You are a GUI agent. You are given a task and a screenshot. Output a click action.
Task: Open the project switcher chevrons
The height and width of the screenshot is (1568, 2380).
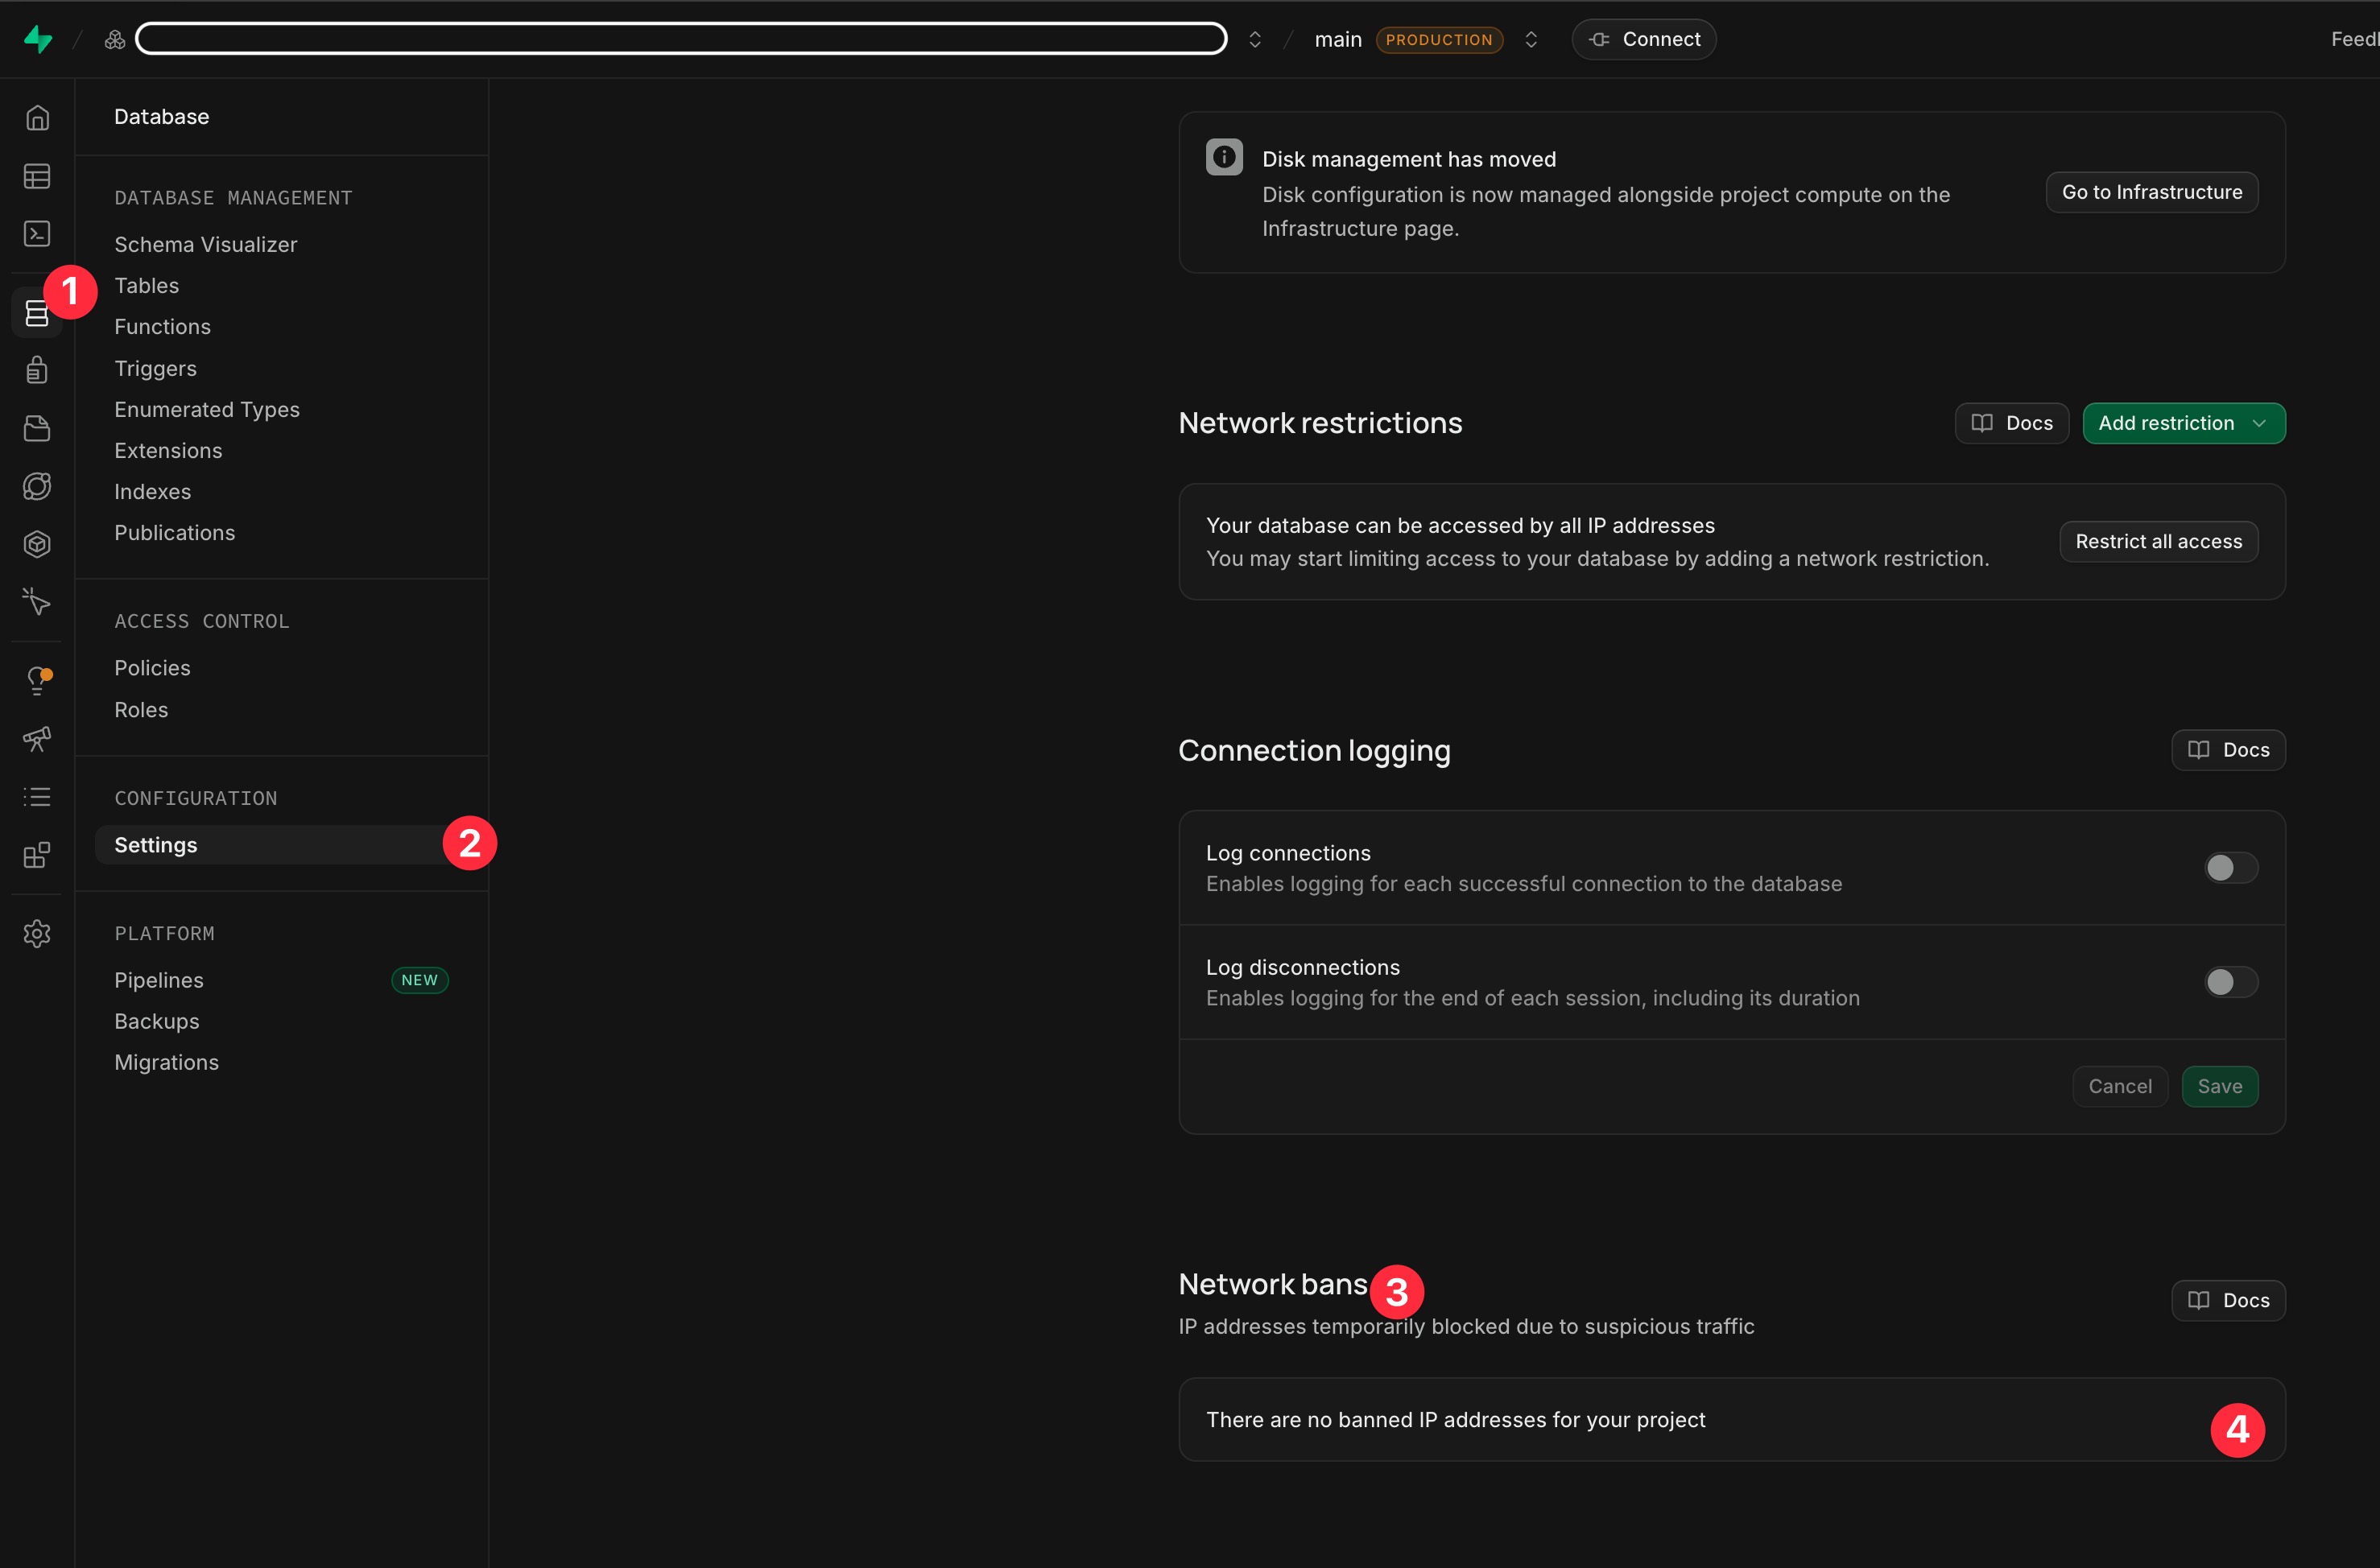(1255, 39)
